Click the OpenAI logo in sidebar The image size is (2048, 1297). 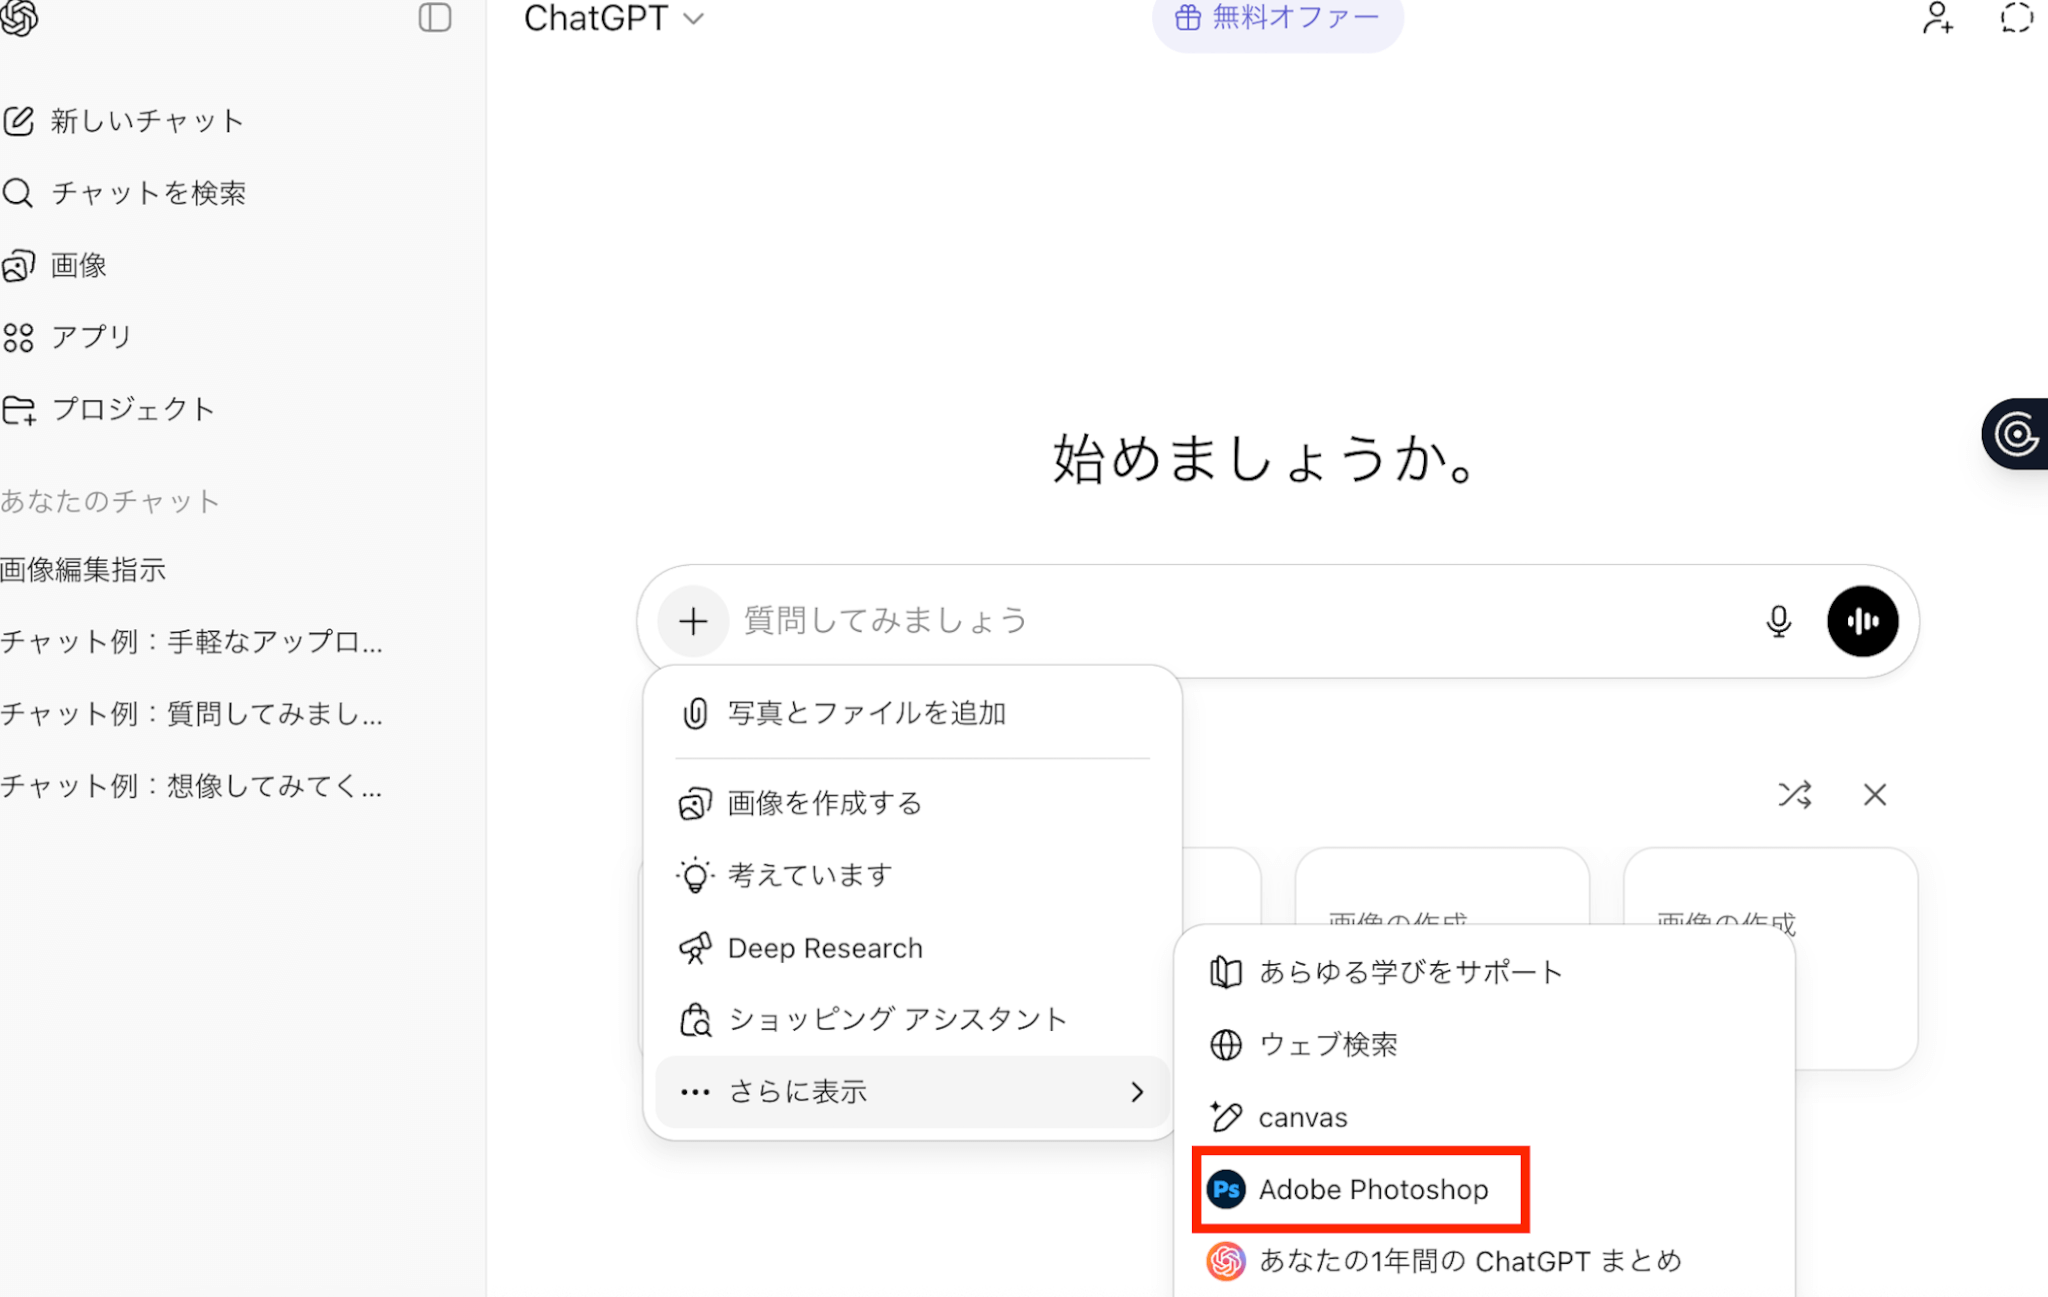[x=18, y=18]
